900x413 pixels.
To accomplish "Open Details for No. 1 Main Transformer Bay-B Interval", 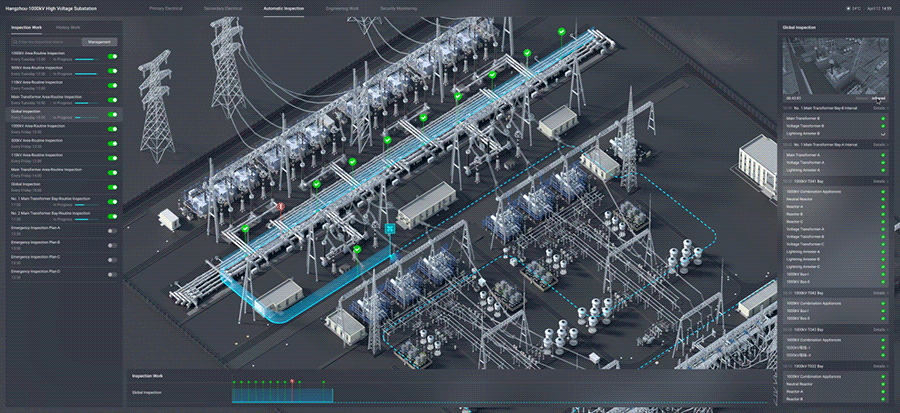I will (x=880, y=108).
